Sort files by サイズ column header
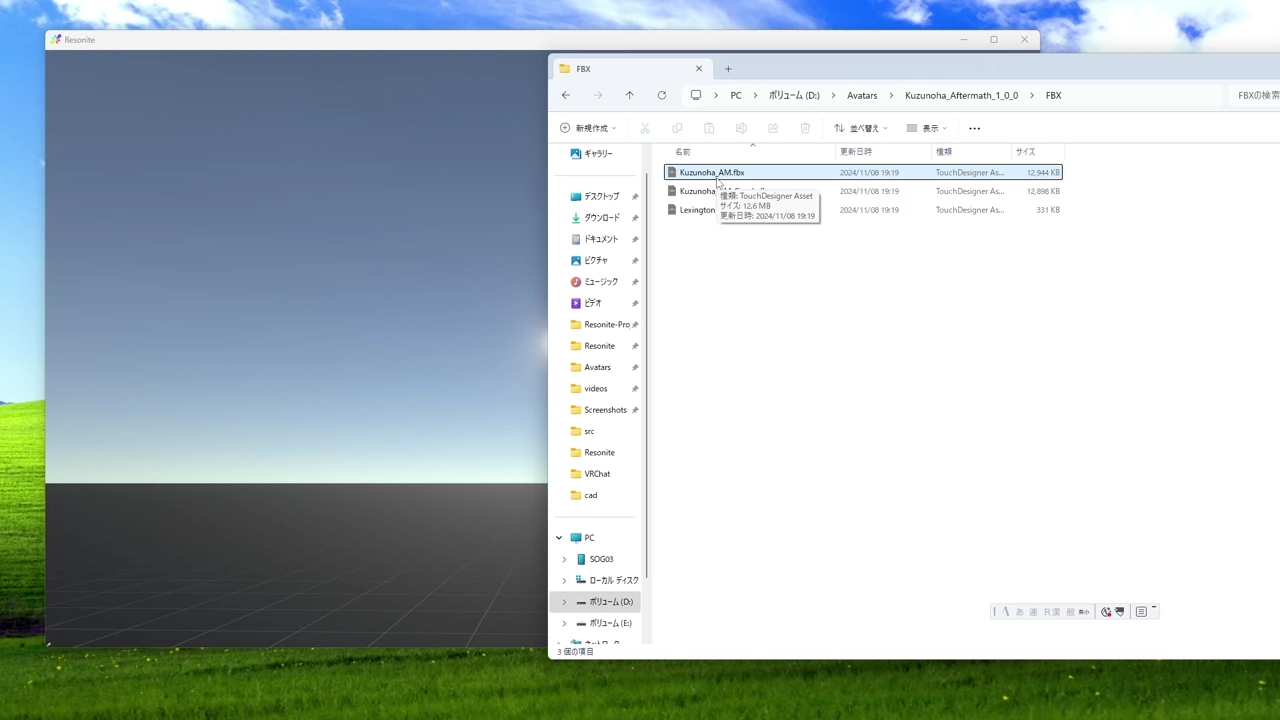 coord(1025,152)
